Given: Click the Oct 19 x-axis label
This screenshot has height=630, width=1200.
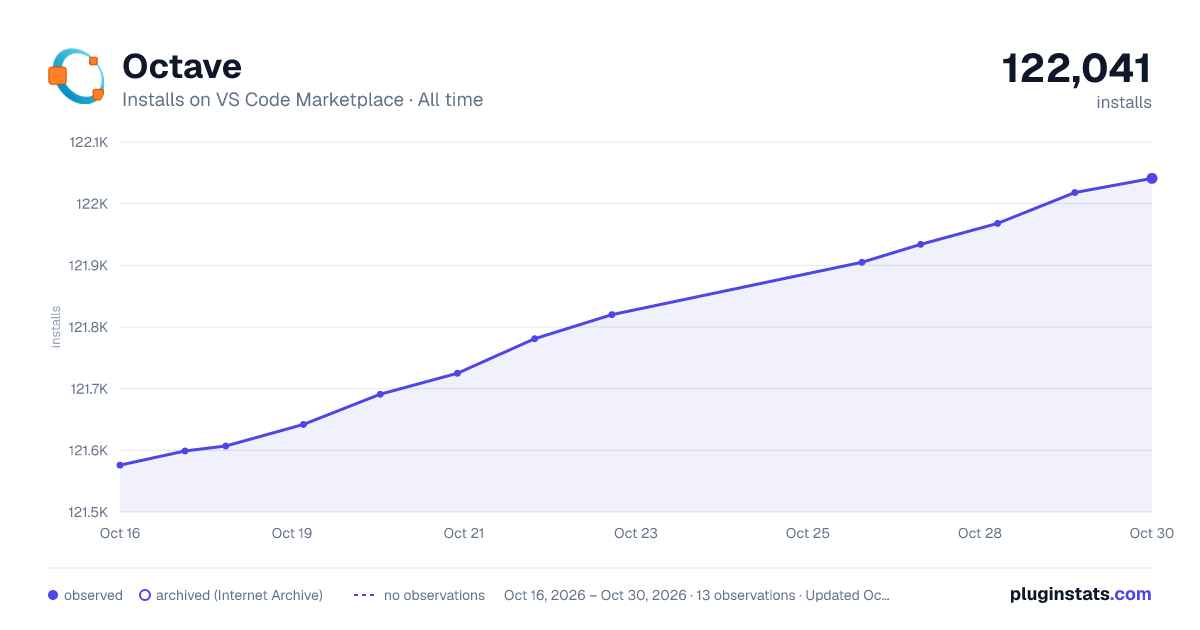Looking at the screenshot, I should pyautogui.click(x=292, y=533).
